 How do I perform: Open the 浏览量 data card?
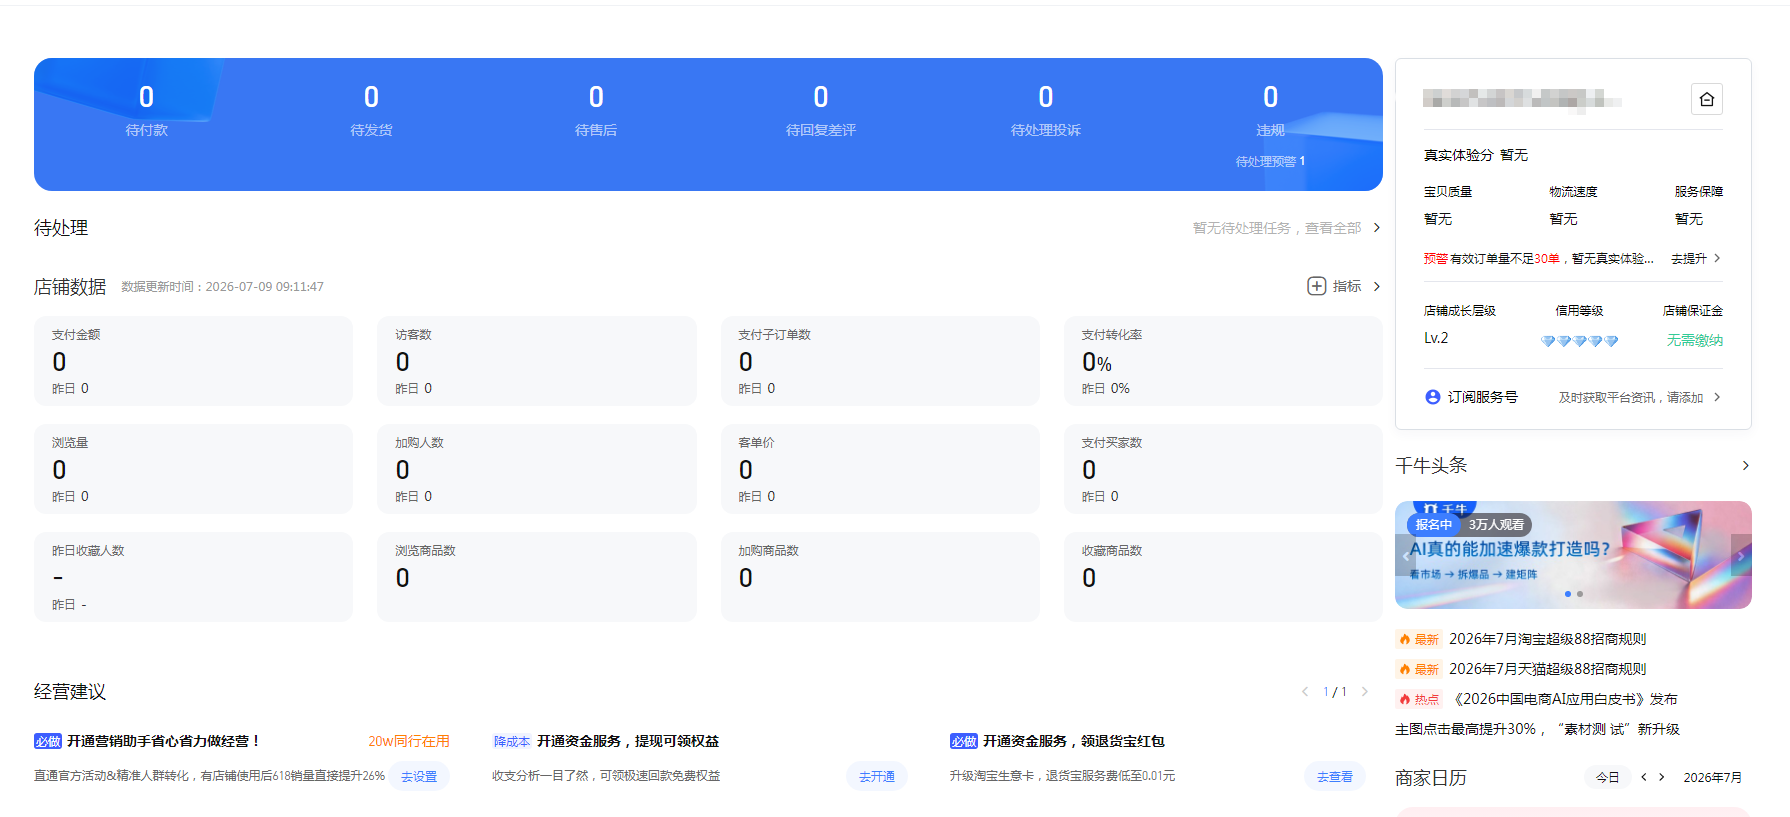193,469
